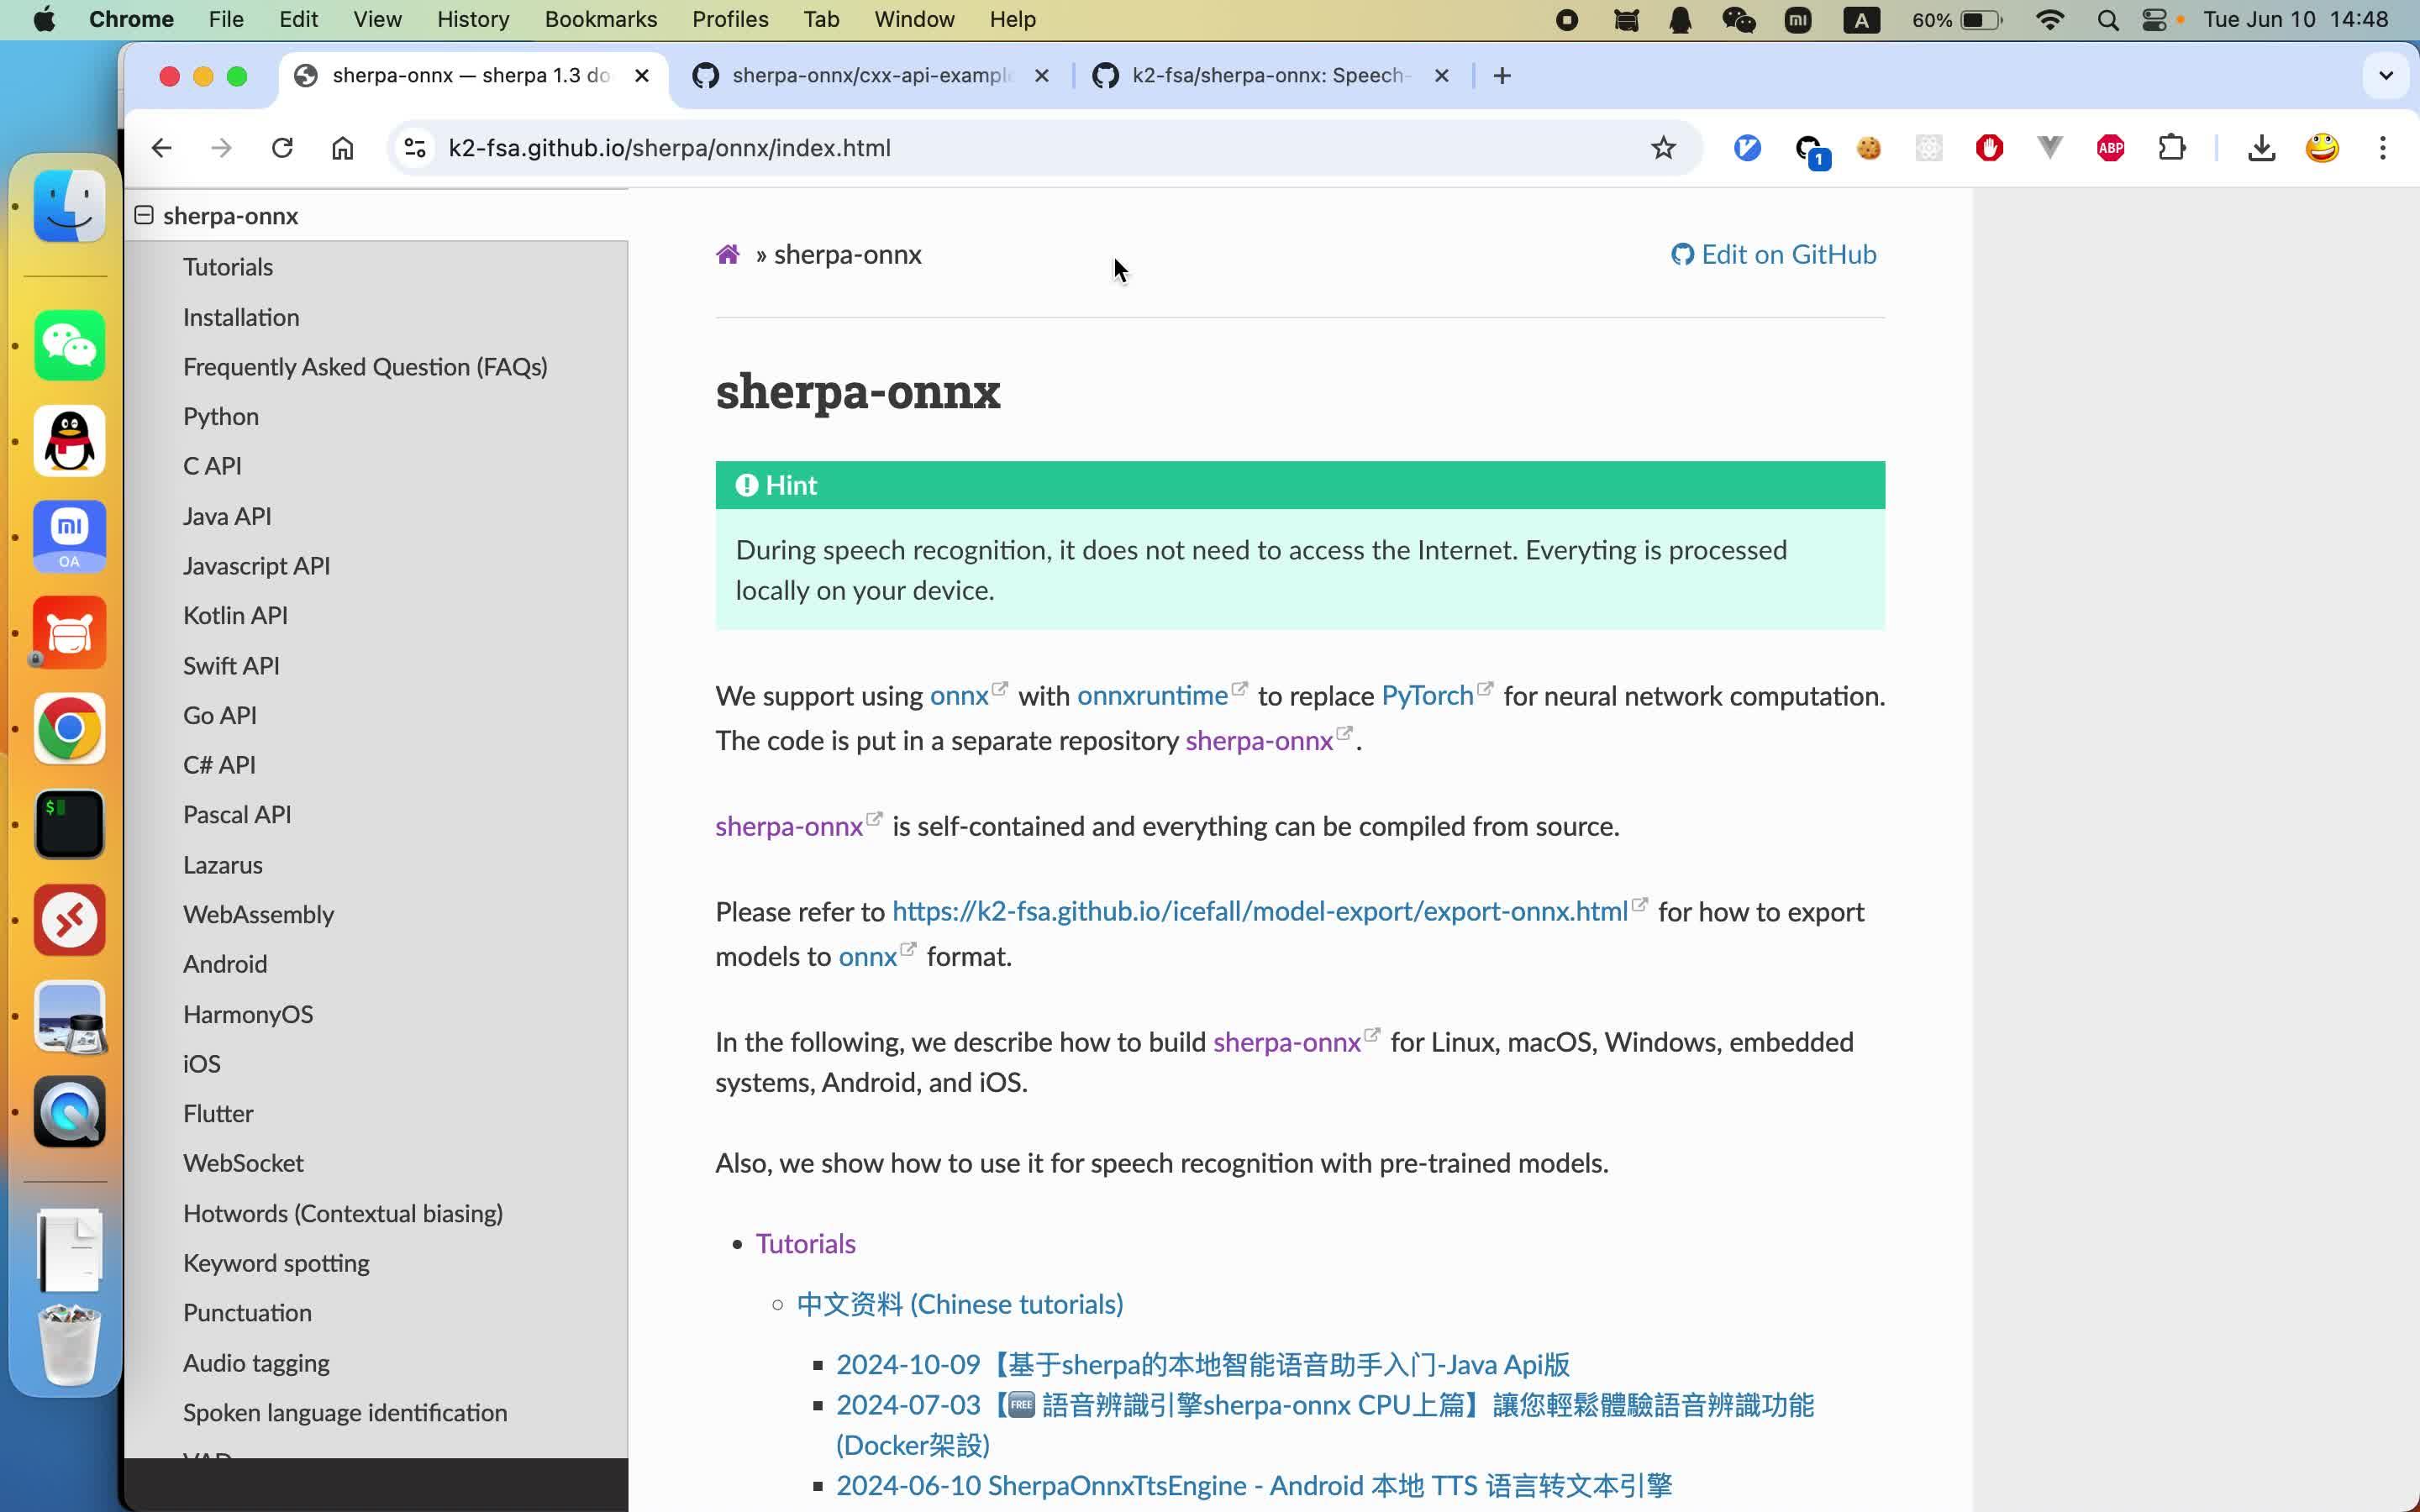Open the downloads icon in toolbar

click(2261, 148)
